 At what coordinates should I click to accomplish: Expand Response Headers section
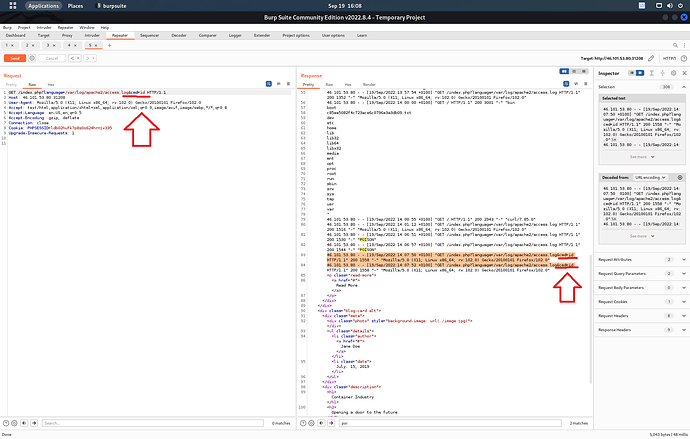click(684, 330)
